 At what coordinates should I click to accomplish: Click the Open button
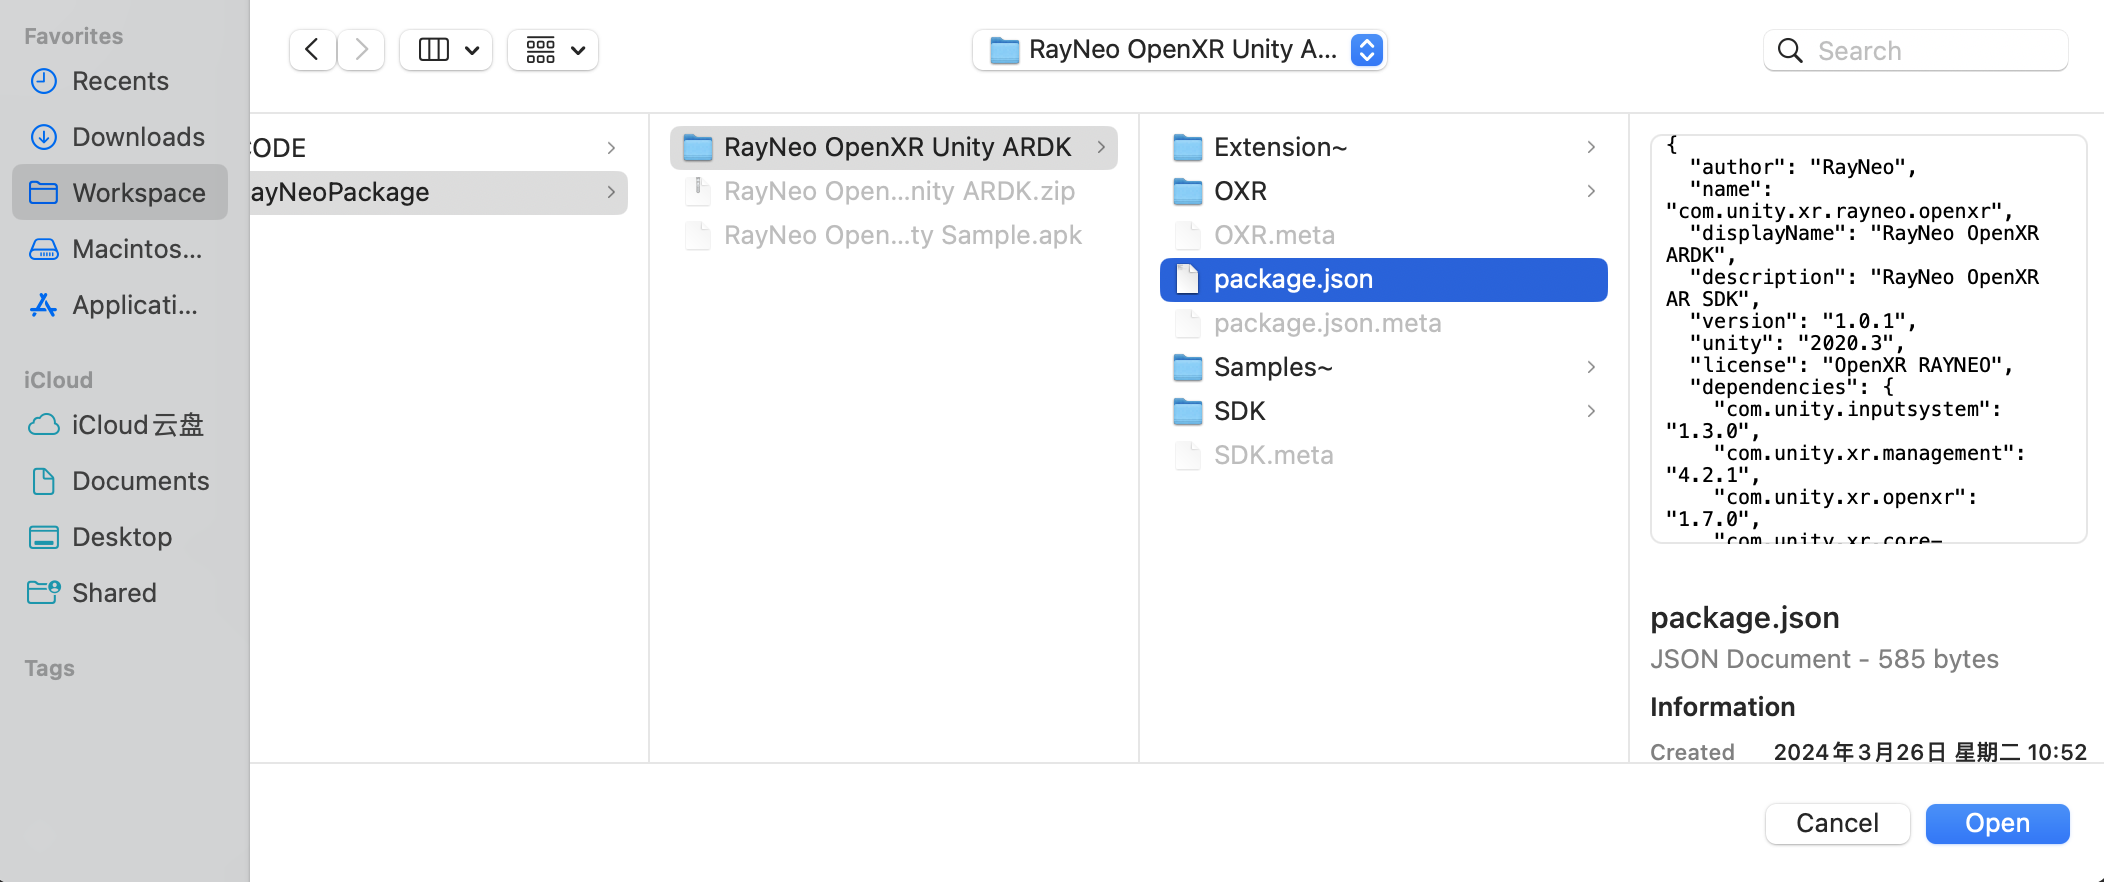1997,823
